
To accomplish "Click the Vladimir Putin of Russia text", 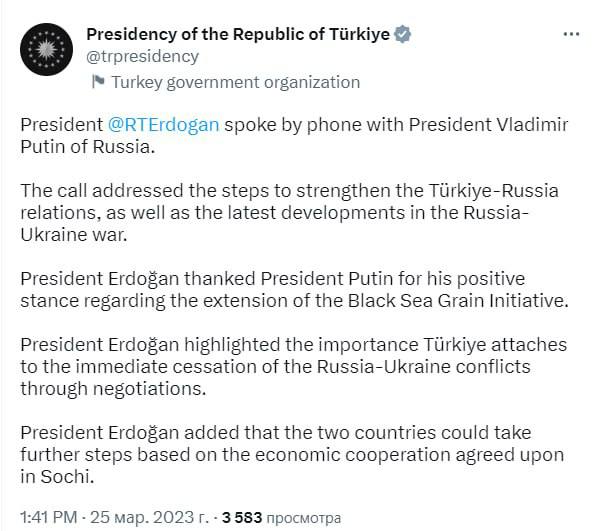I will [x=294, y=136].
